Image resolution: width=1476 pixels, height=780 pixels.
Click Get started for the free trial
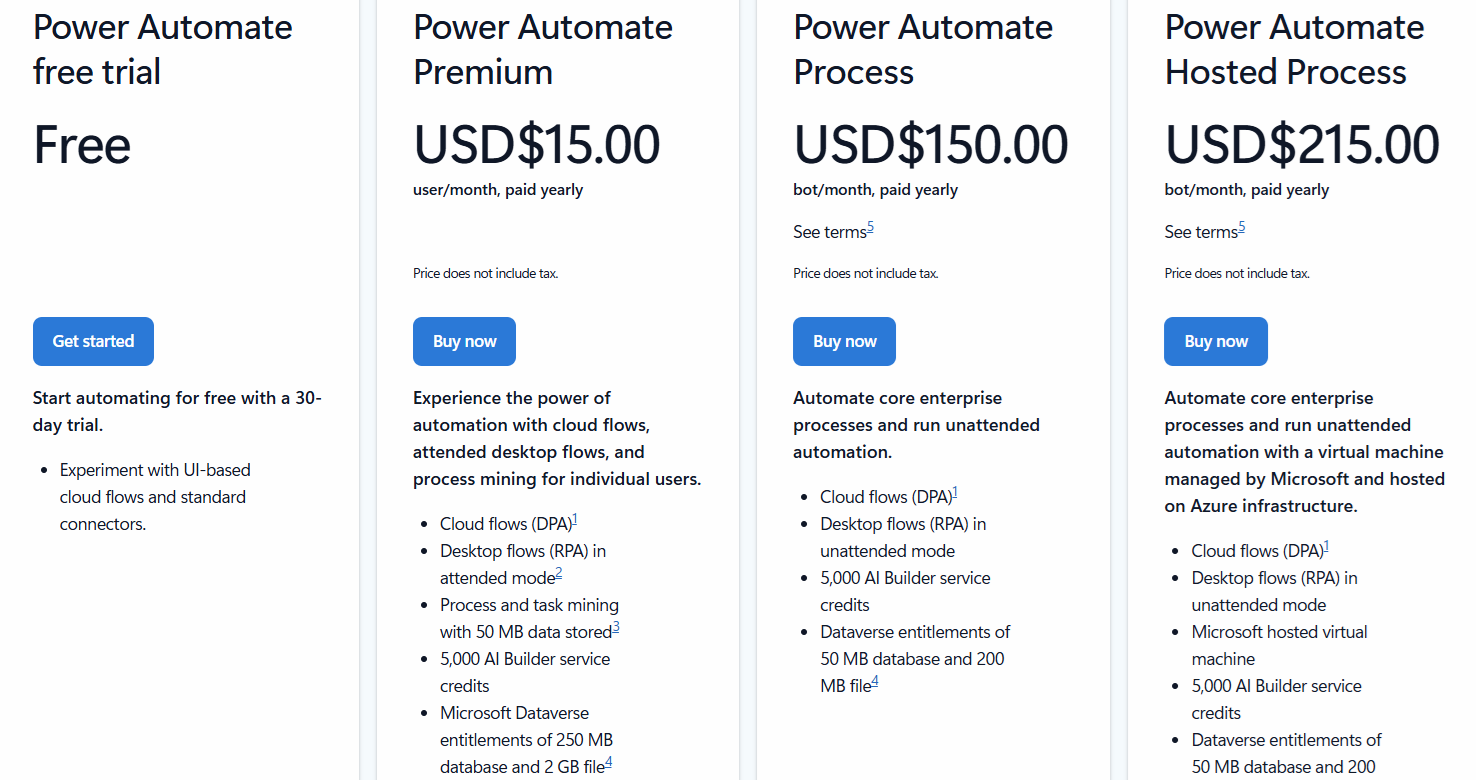pyautogui.click(x=92, y=341)
